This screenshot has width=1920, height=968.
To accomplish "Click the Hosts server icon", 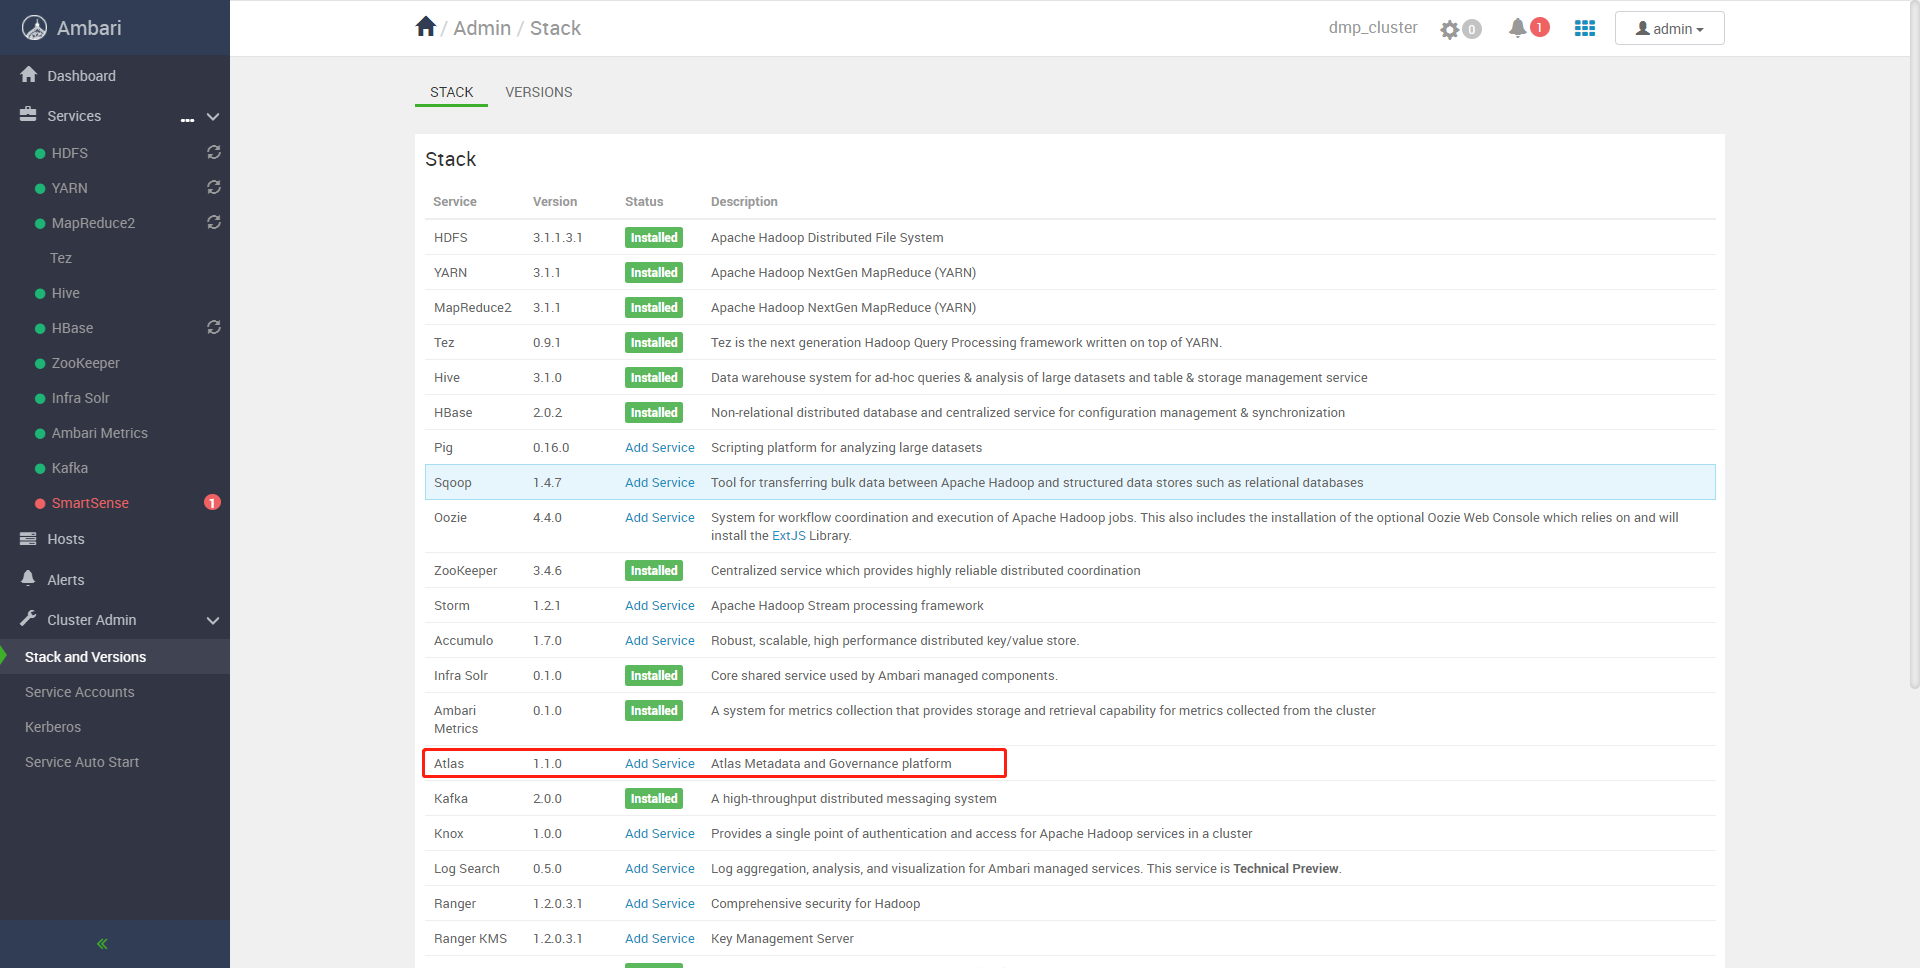I will [28, 538].
